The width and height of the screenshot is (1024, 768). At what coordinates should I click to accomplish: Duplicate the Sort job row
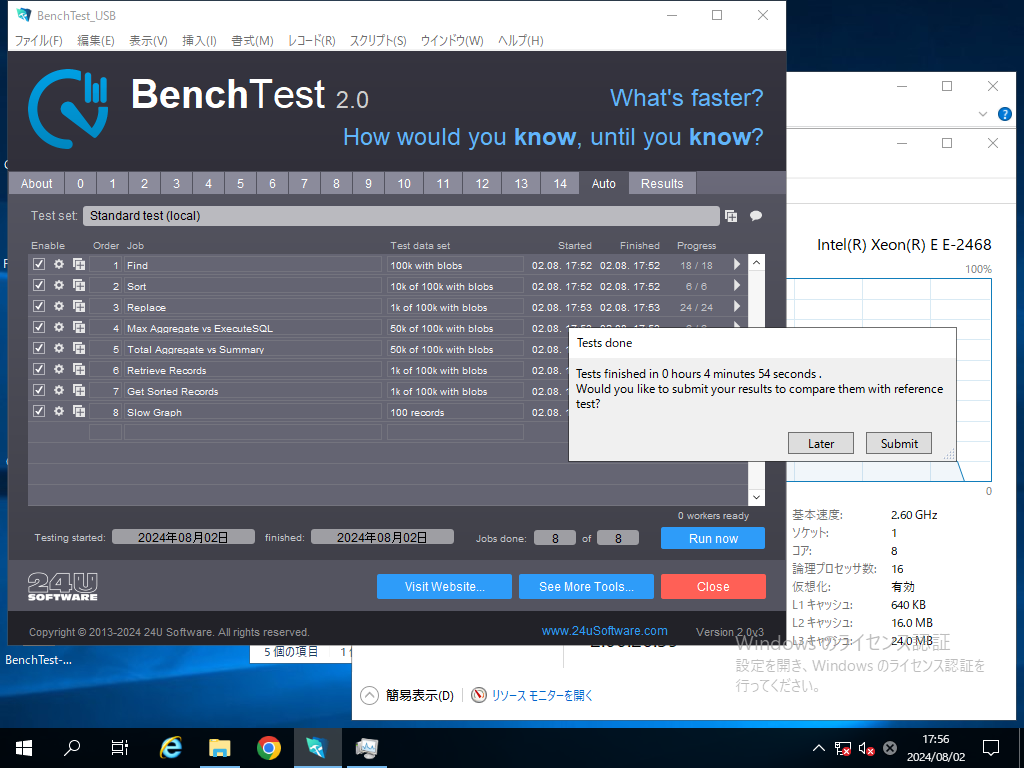[x=79, y=285]
